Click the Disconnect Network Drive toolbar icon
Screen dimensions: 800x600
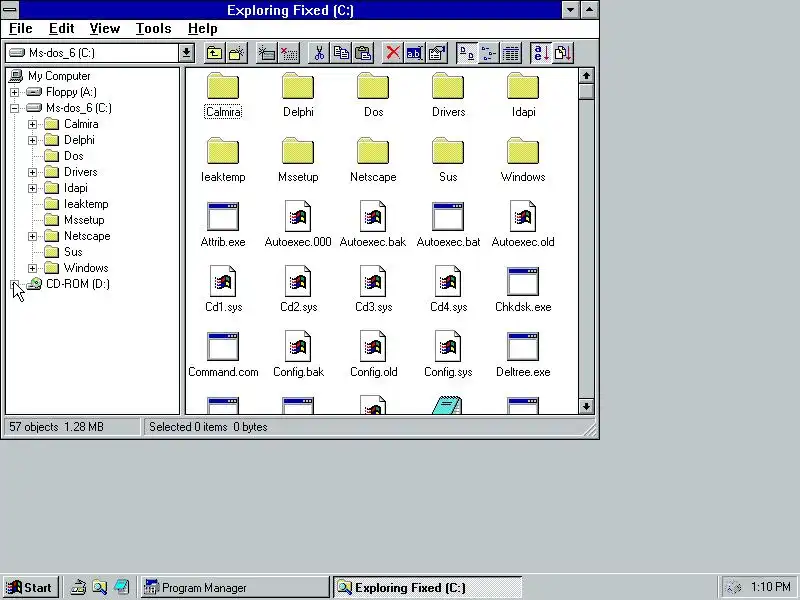tap(289, 53)
